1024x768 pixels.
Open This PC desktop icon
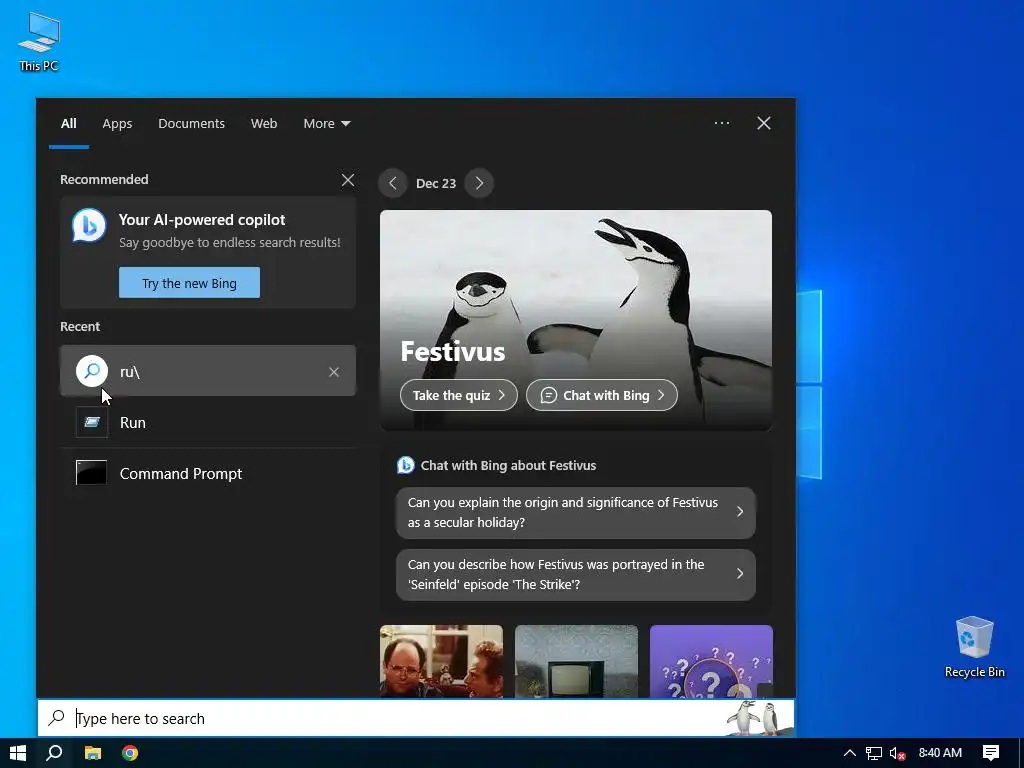[39, 41]
